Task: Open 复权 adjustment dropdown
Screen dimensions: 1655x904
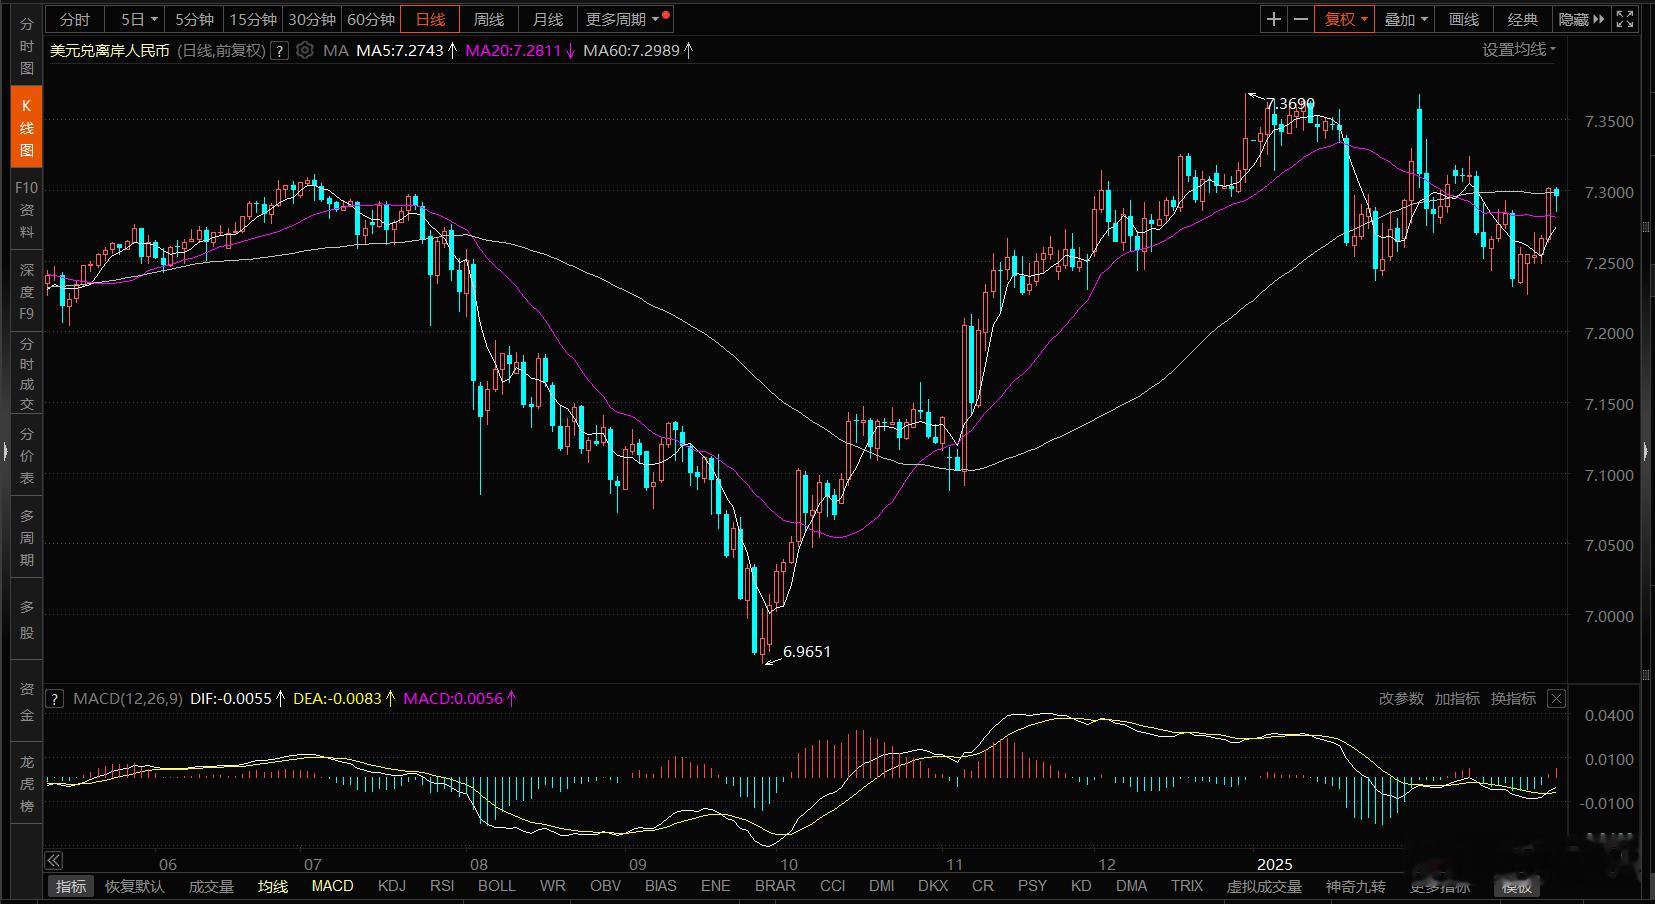Action: [x=1346, y=19]
